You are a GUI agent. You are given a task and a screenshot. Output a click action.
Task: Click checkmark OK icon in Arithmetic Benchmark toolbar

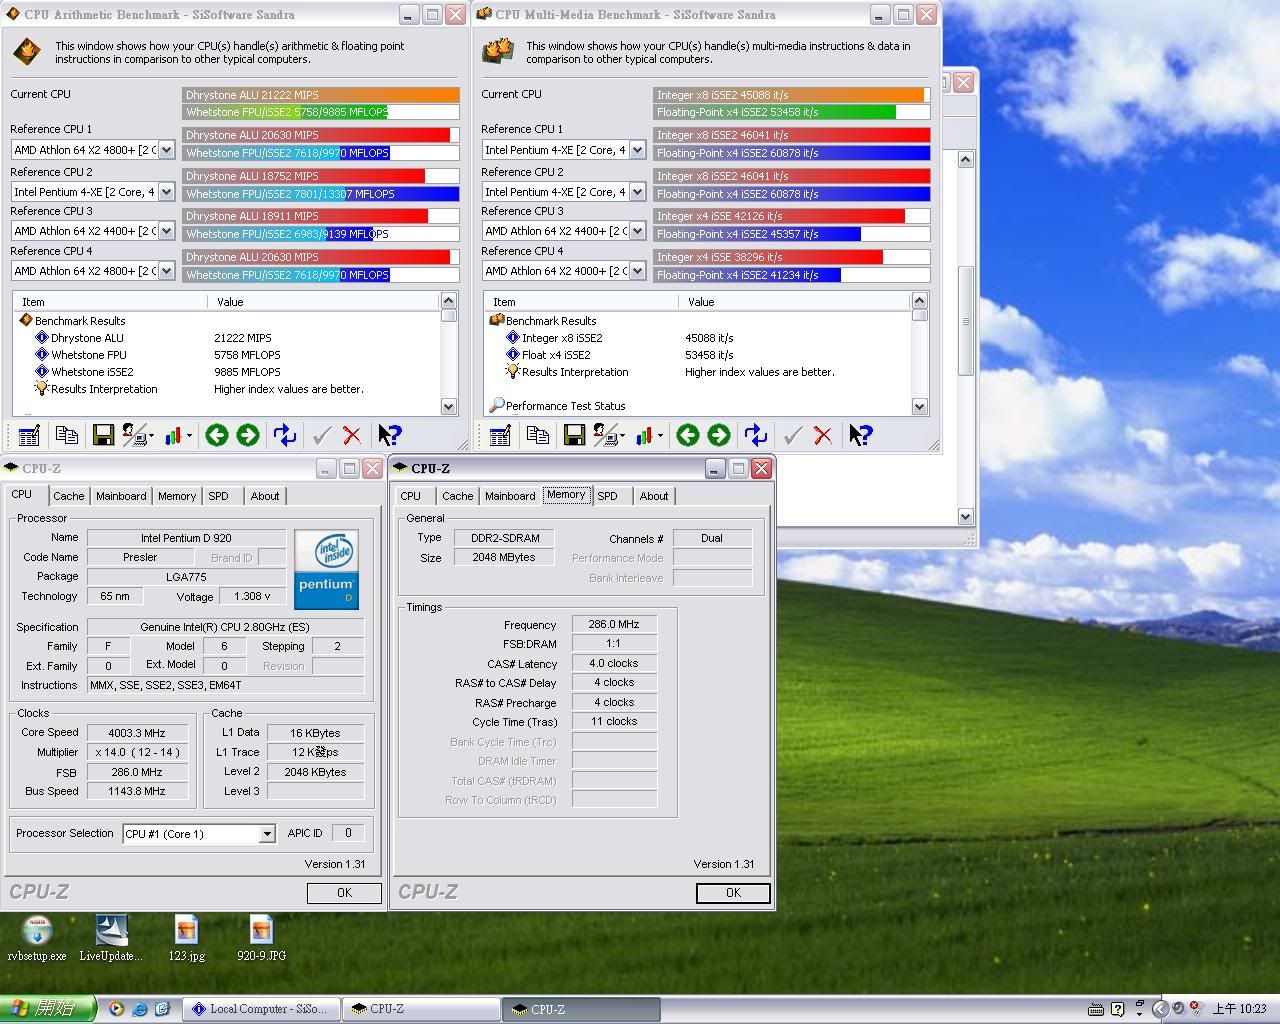(321, 435)
